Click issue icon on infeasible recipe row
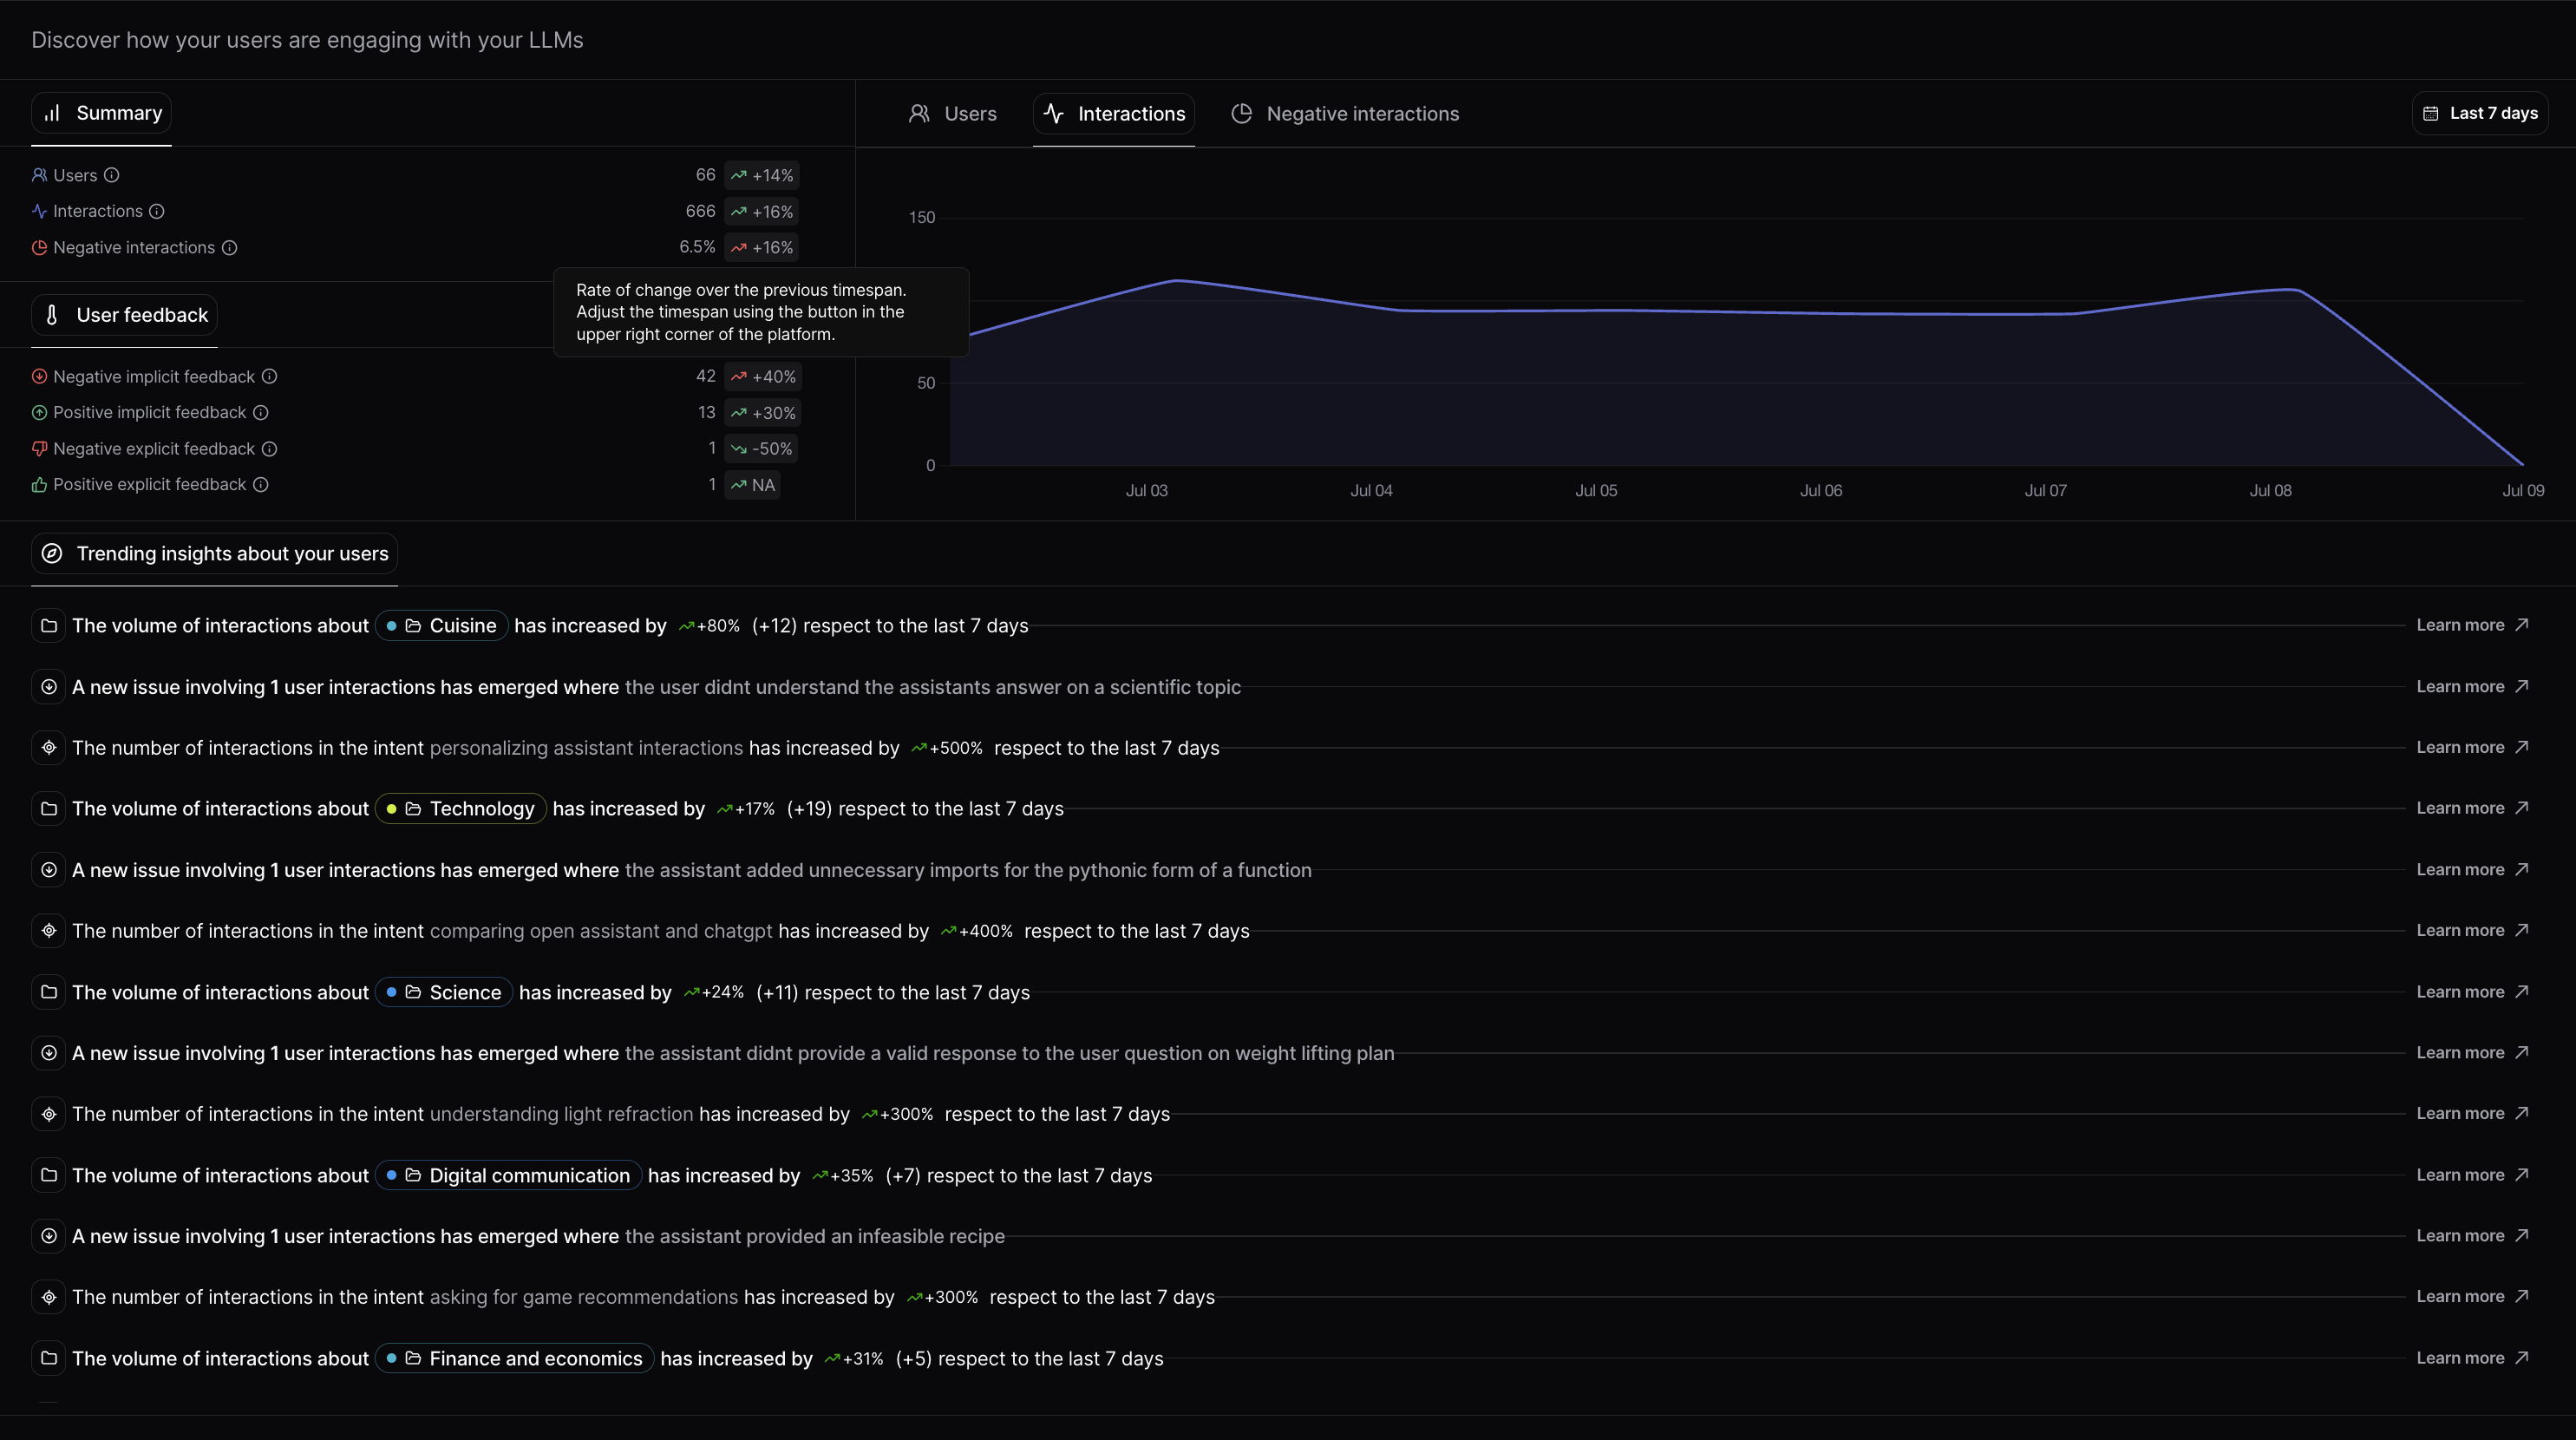This screenshot has width=2576, height=1440. (x=48, y=1236)
